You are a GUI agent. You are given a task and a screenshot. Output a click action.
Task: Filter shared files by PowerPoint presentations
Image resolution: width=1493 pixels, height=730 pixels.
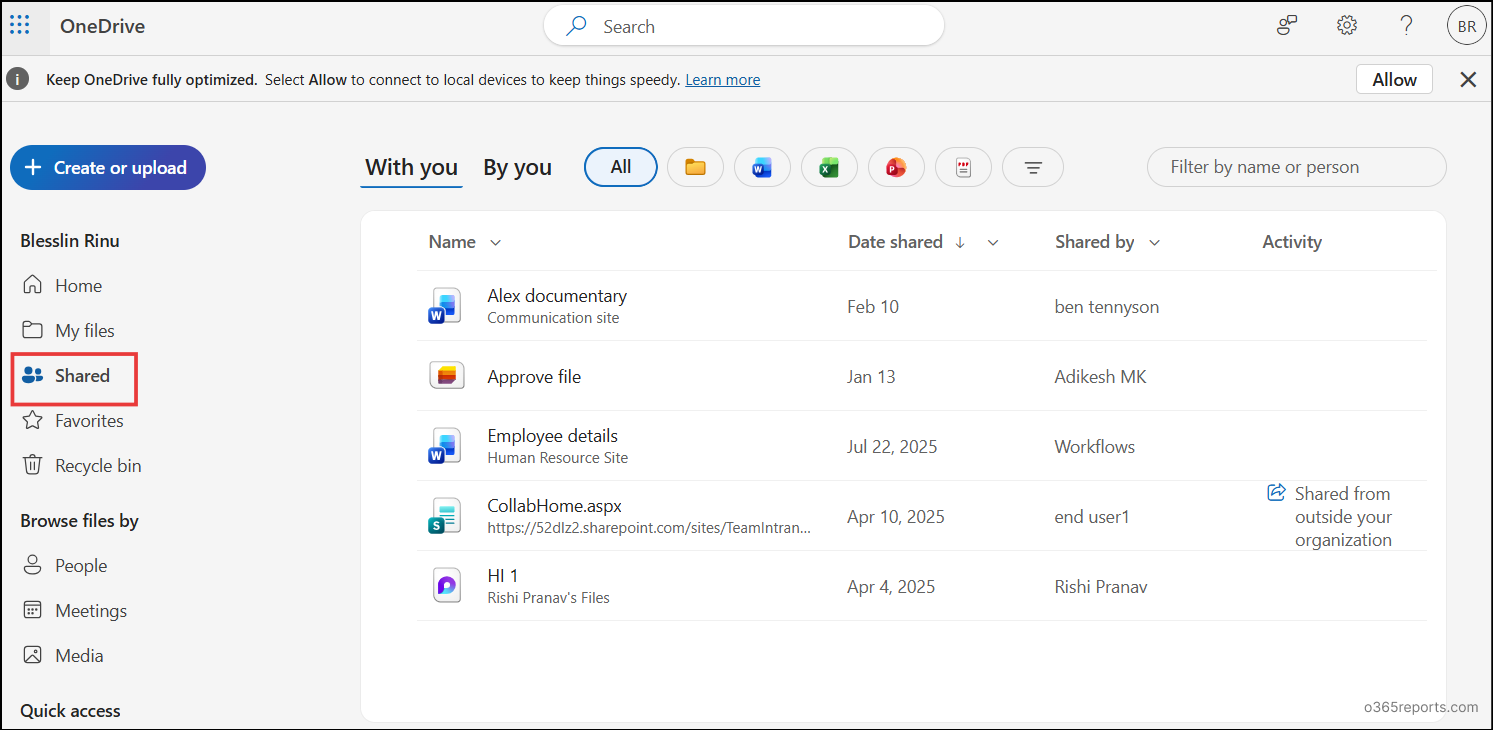(x=896, y=167)
